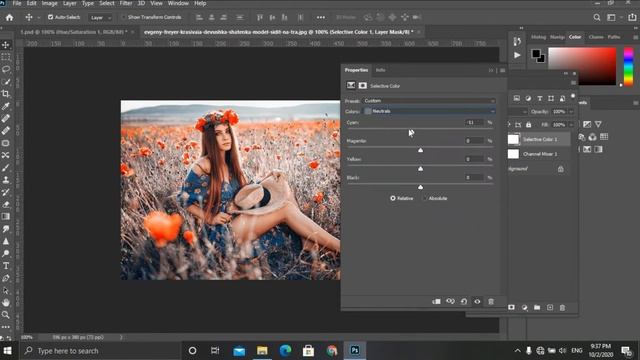Viewport: 640px width, 360px height.
Task: Create a new group folder in Layers
Action: (x=537, y=307)
